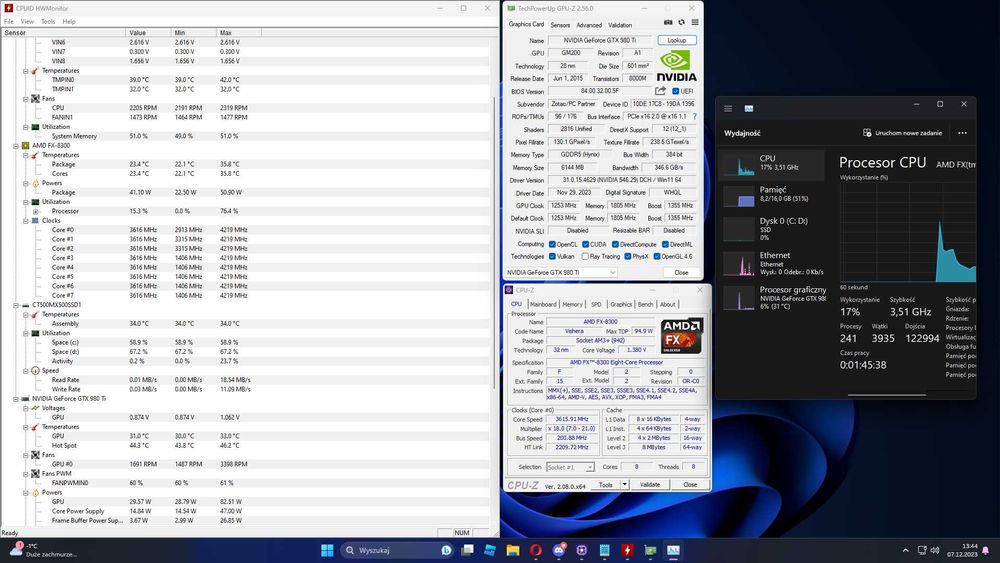The width and height of the screenshot is (1000, 563).
Task: Open the Mainboard tab in CPU-Z
Action: [x=543, y=304]
